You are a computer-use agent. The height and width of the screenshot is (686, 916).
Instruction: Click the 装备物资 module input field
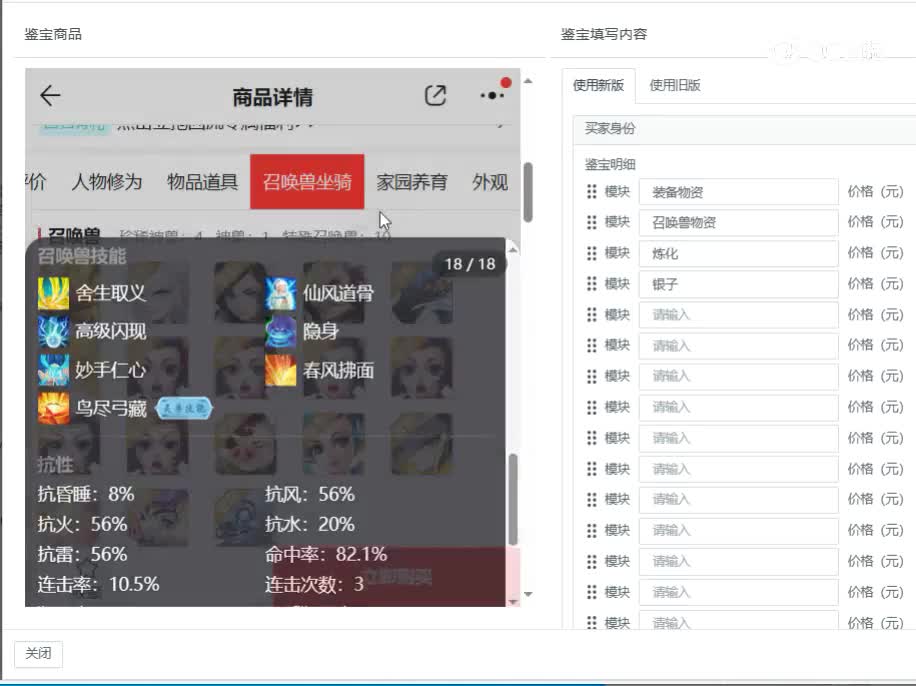[738, 192]
